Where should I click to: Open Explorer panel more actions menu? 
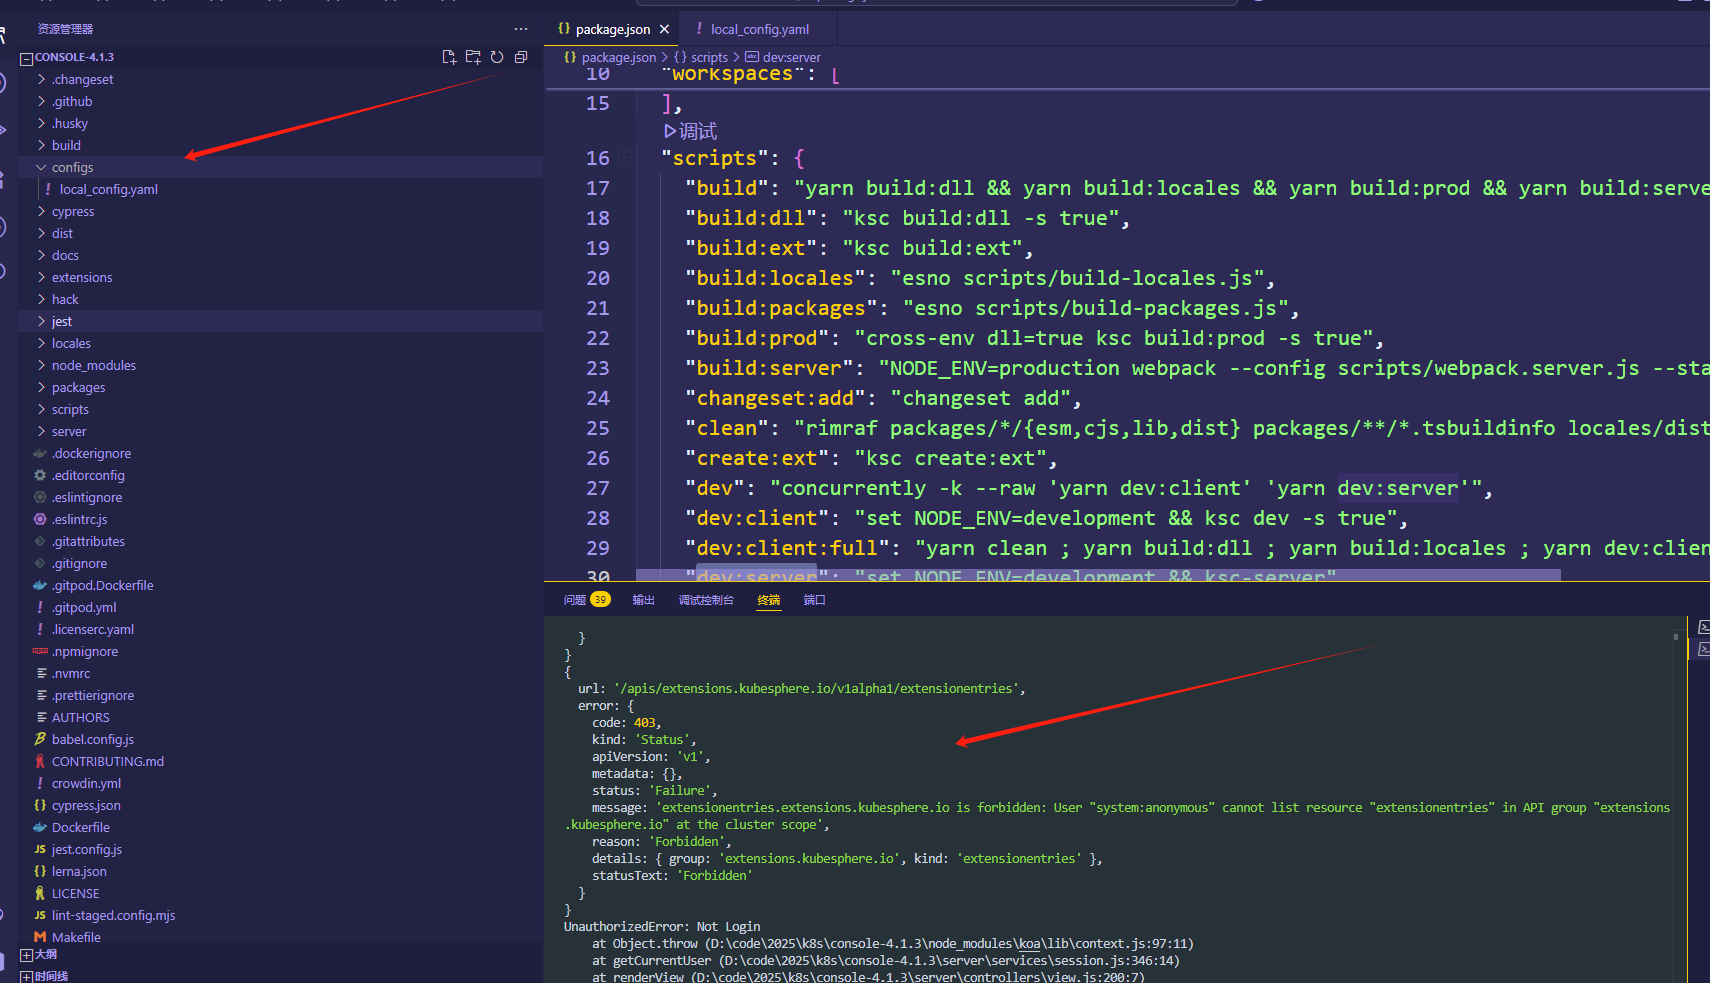[x=521, y=29]
